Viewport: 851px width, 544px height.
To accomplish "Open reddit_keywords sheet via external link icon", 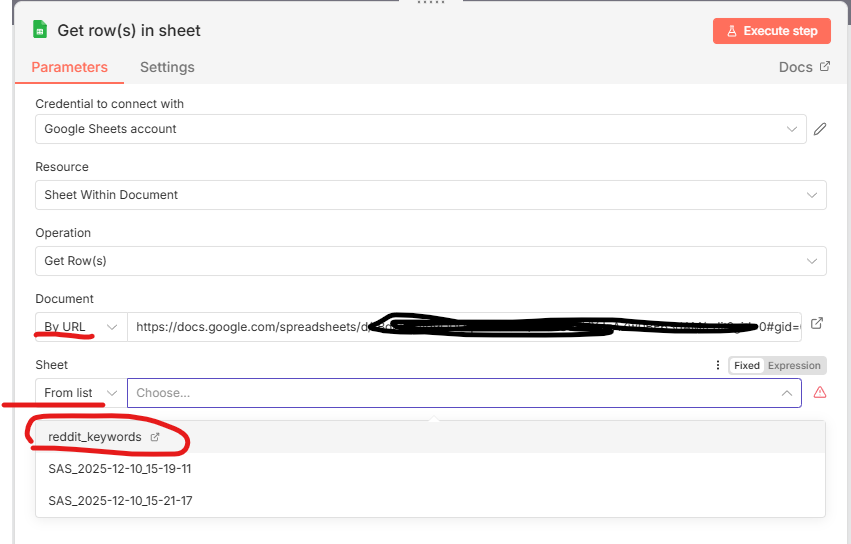I will pos(155,437).
